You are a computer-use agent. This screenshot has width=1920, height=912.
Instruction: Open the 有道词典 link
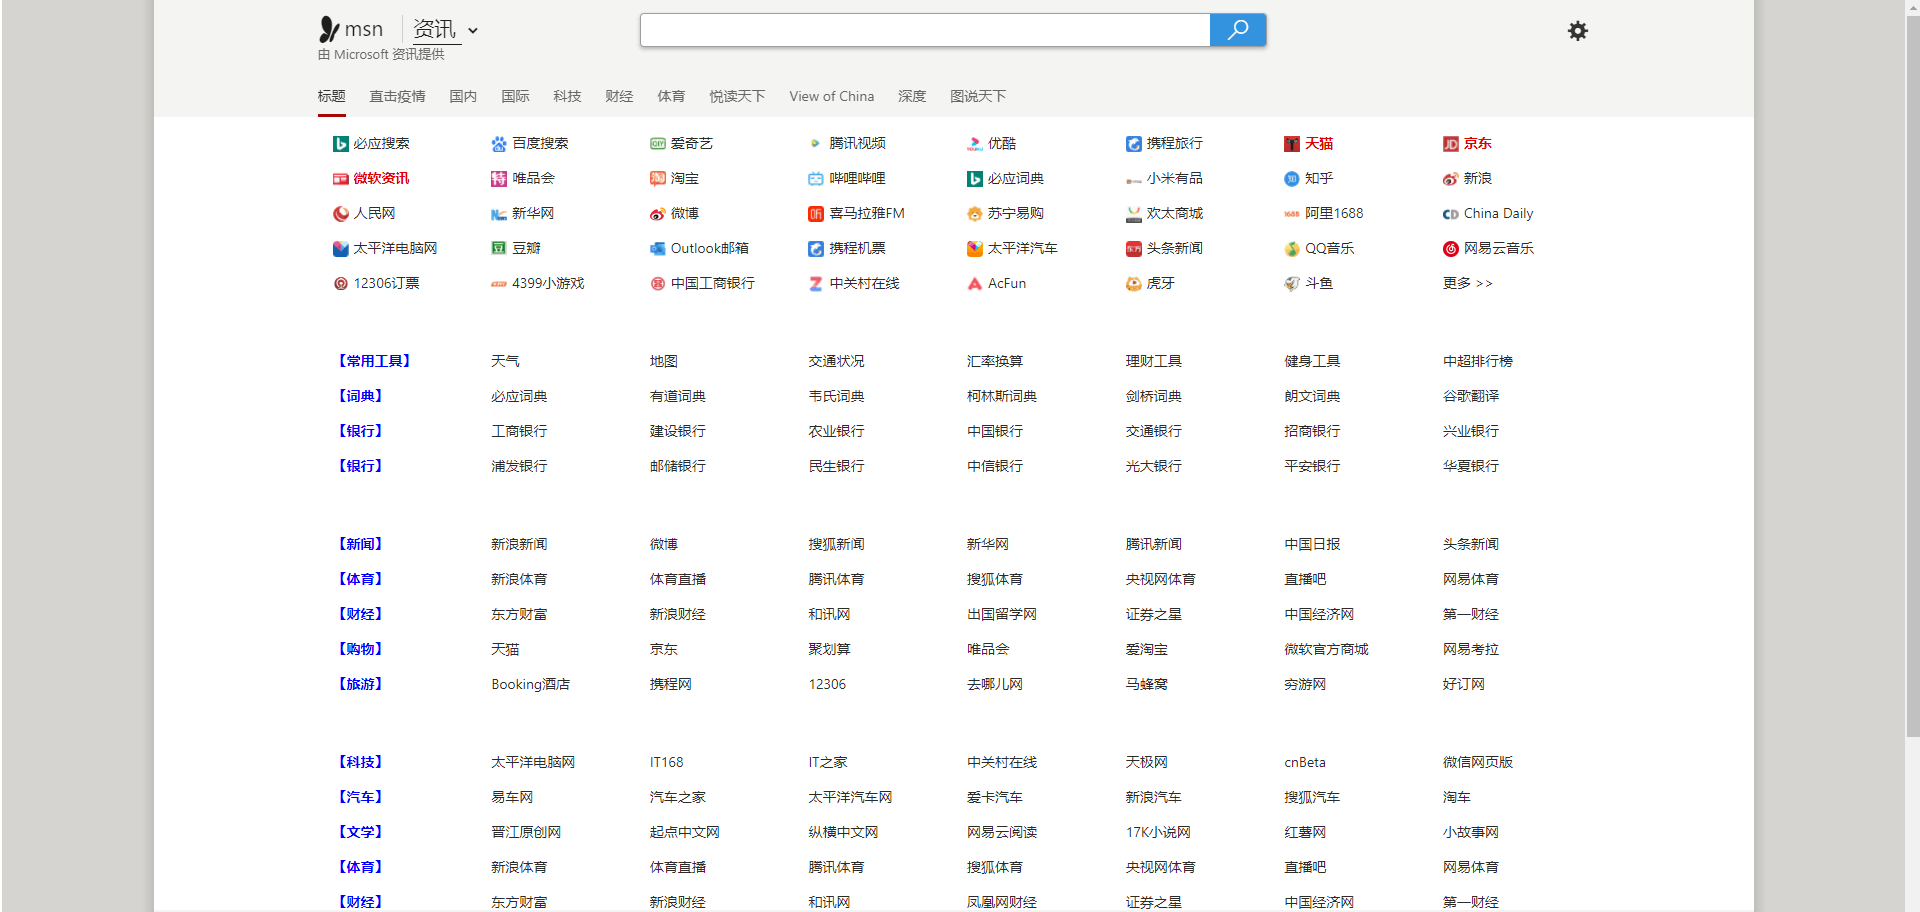[x=677, y=397]
